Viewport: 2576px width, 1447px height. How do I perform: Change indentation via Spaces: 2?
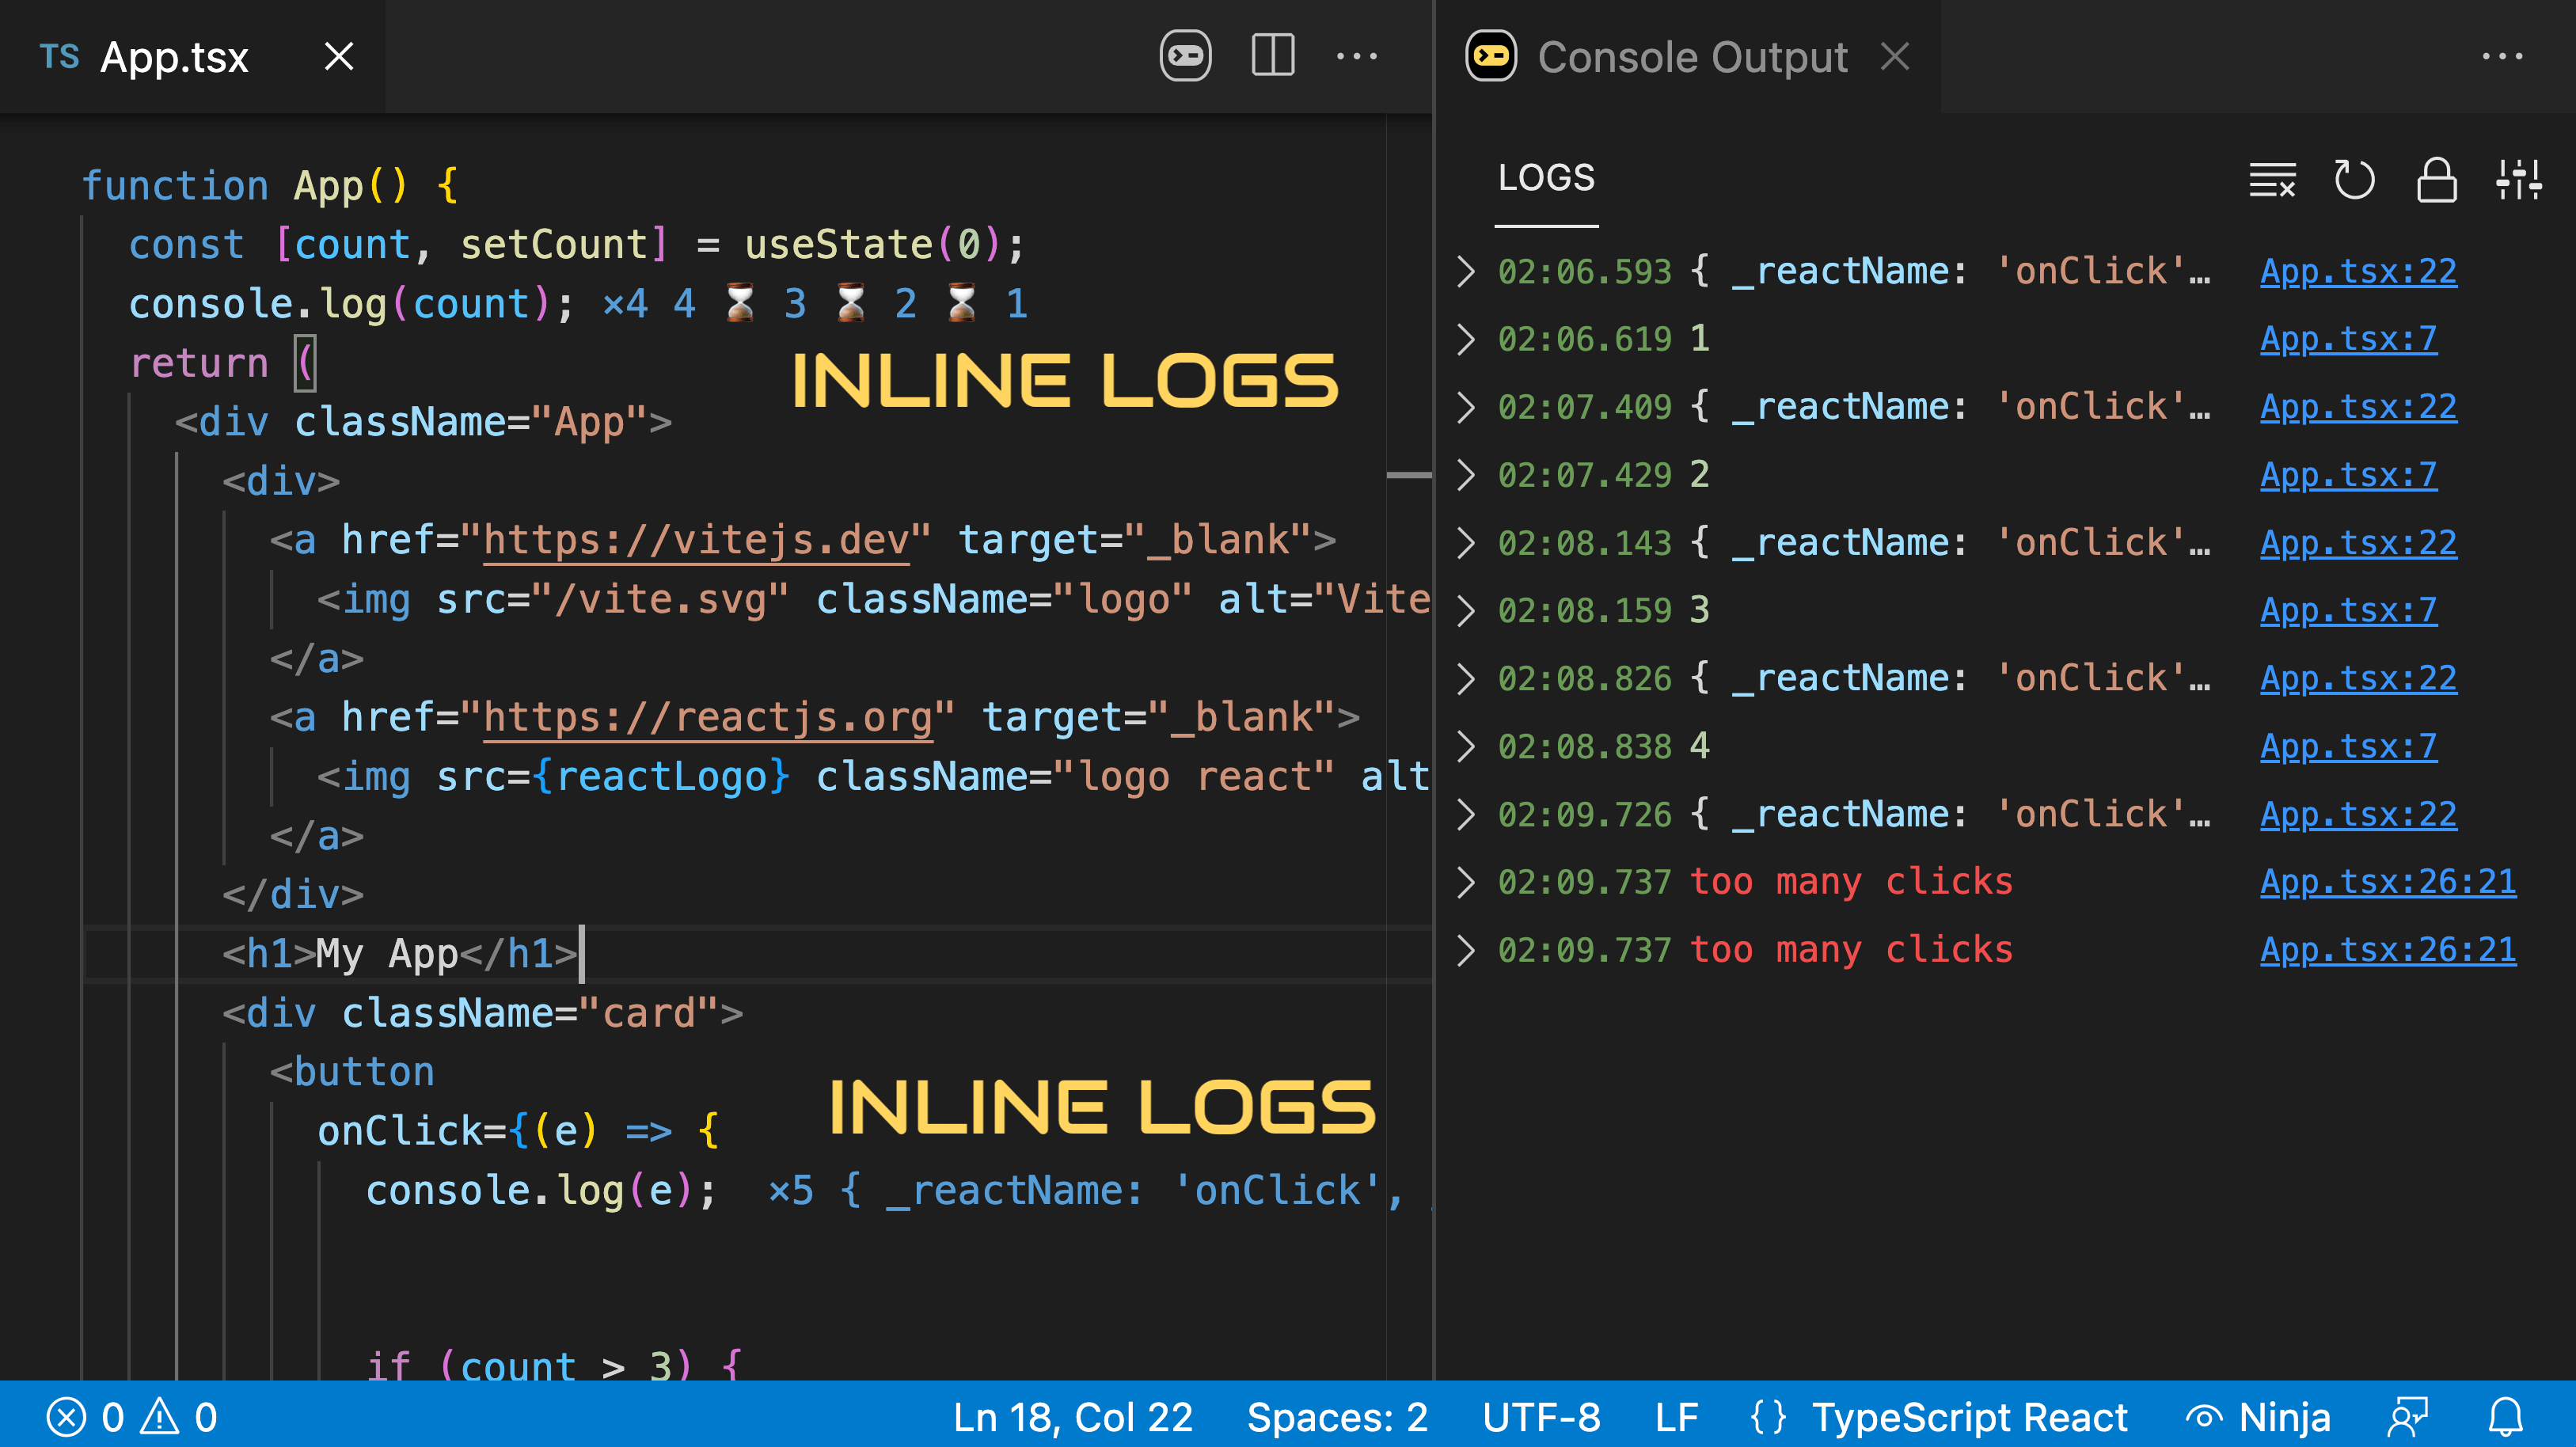[1337, 1417]
